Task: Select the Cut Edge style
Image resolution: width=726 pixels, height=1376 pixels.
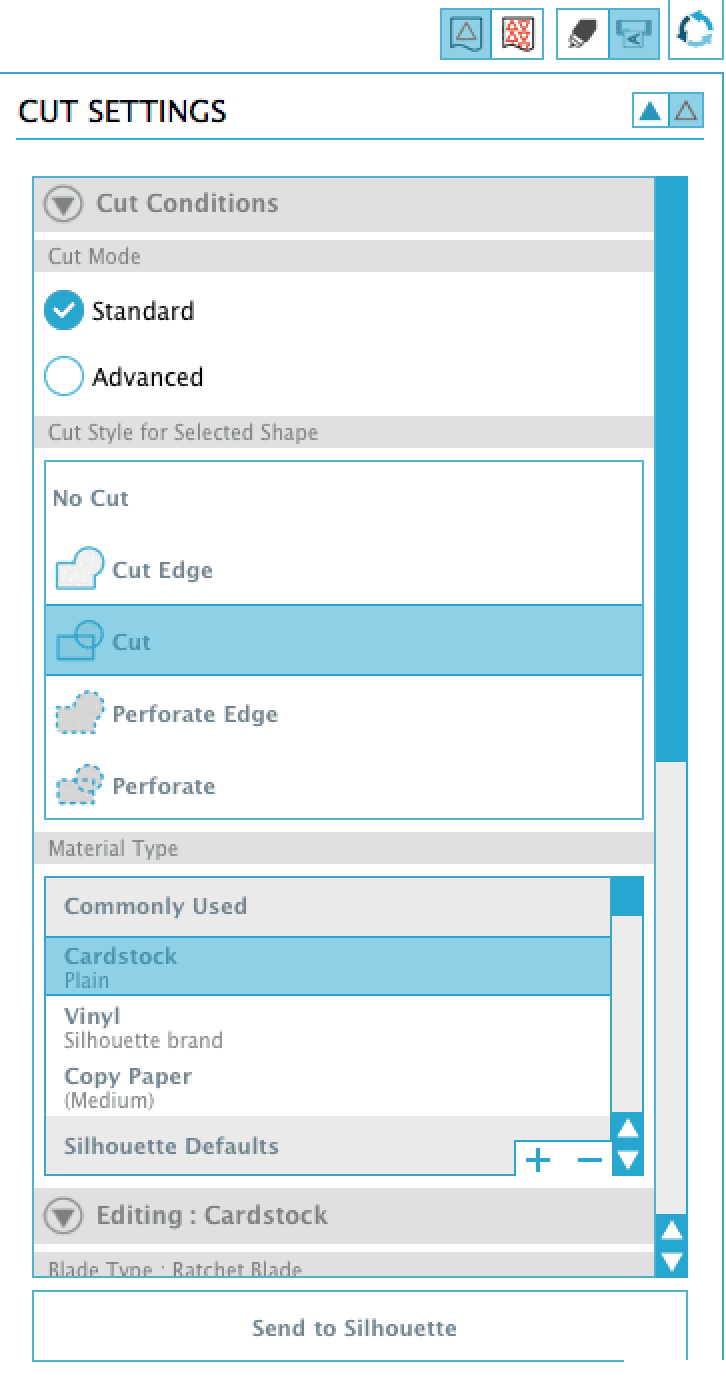Action: (162, 570)
